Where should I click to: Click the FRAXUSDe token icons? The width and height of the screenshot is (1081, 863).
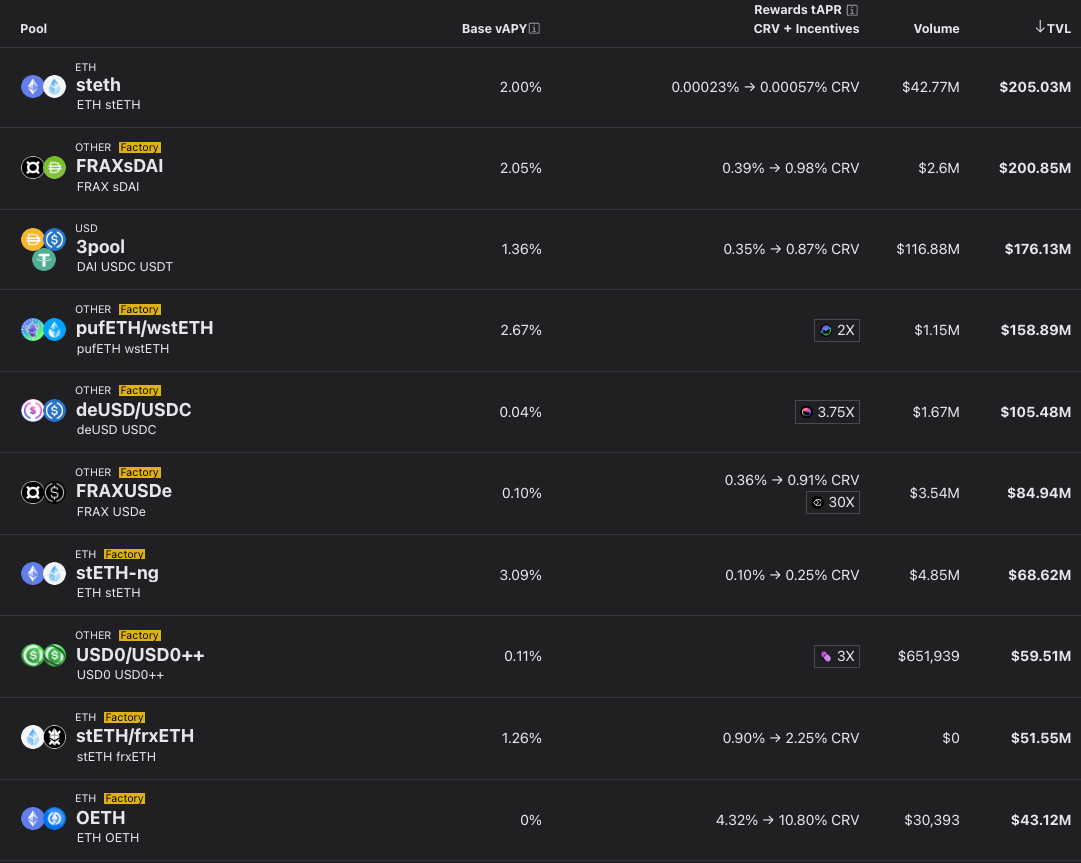[43, 492]
